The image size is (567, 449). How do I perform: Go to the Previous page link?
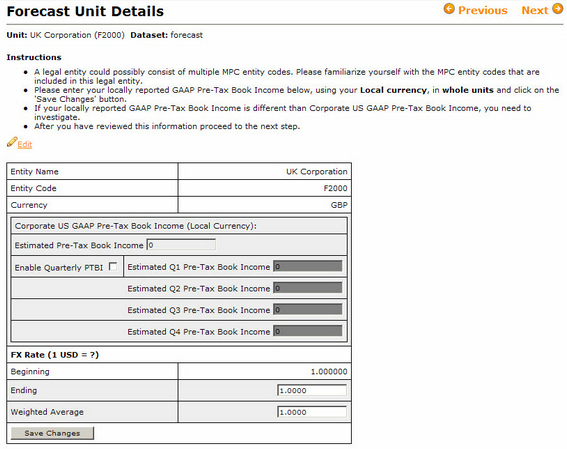click(482, 10)
